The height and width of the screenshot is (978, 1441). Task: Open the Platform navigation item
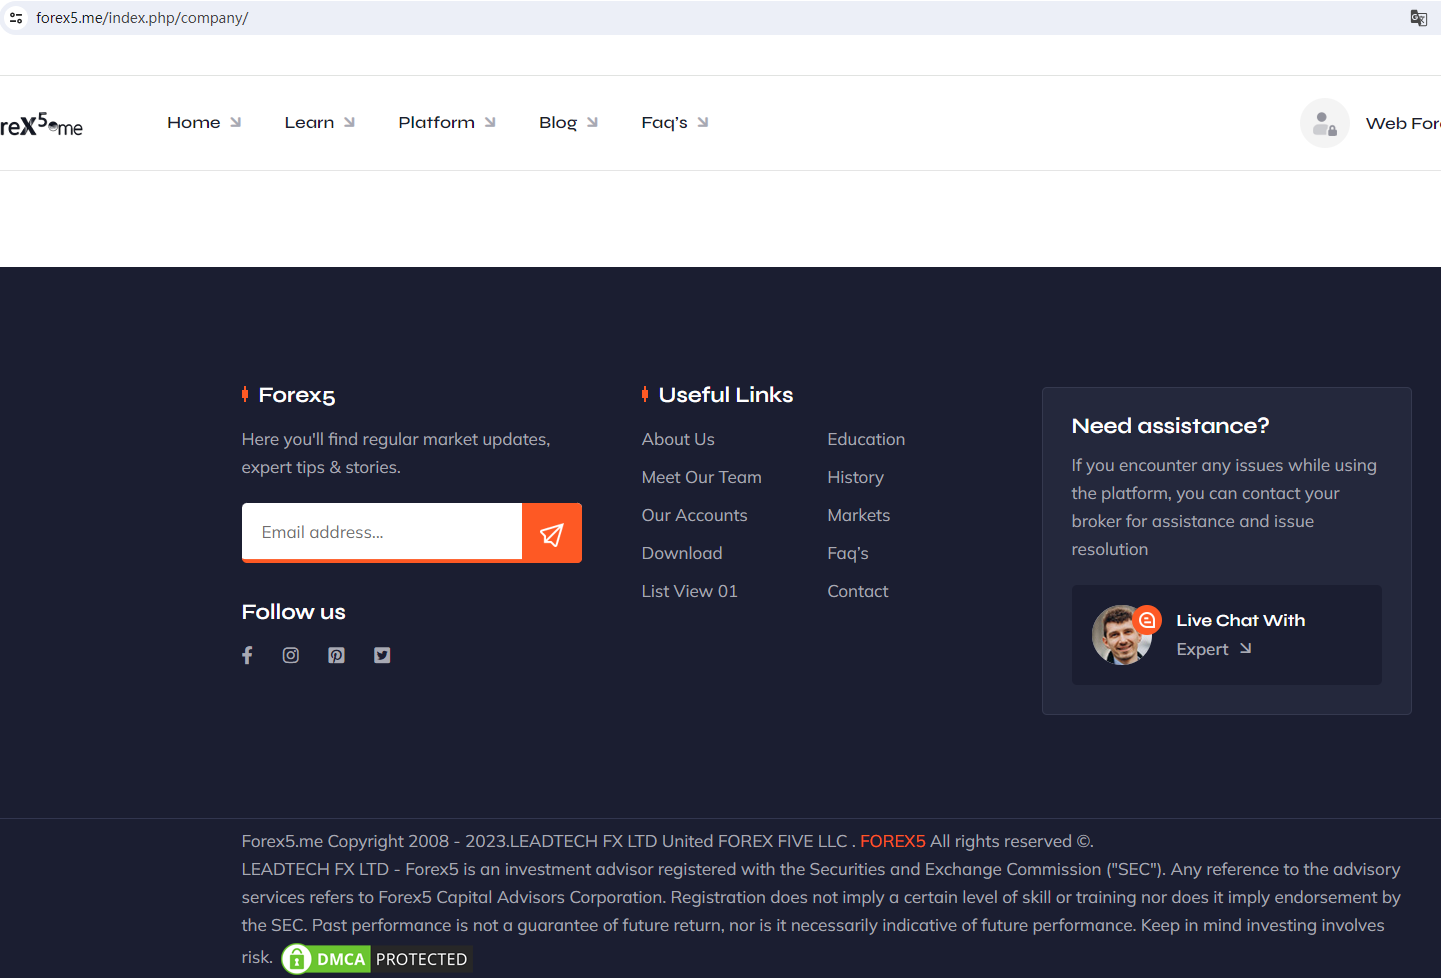pos(437,122)
